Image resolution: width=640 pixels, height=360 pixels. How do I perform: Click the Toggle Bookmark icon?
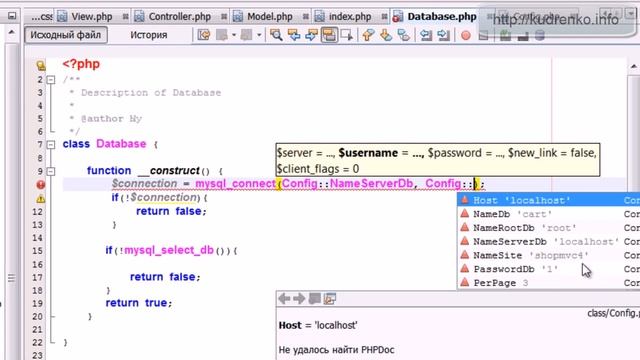coord(403,35)
